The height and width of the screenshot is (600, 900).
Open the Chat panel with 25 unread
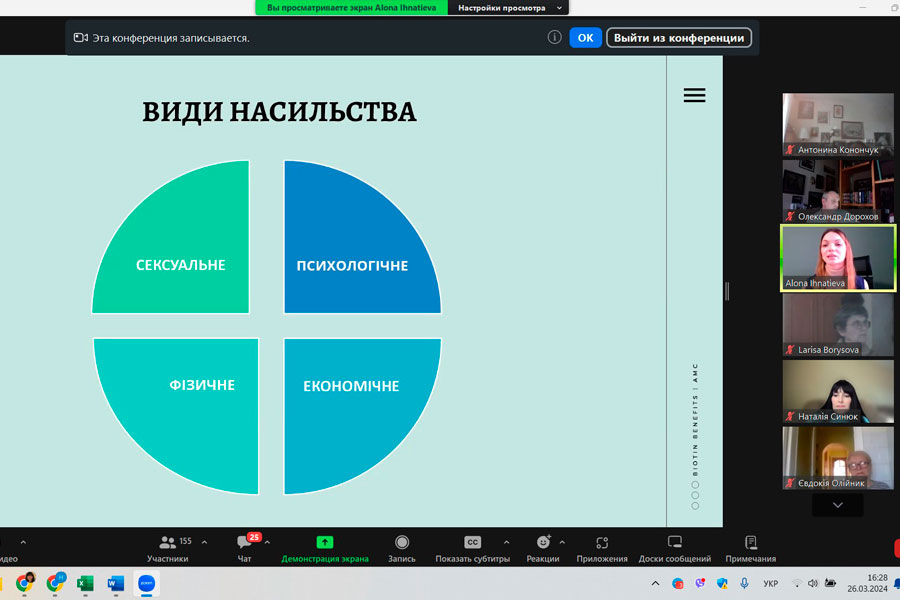245,541
